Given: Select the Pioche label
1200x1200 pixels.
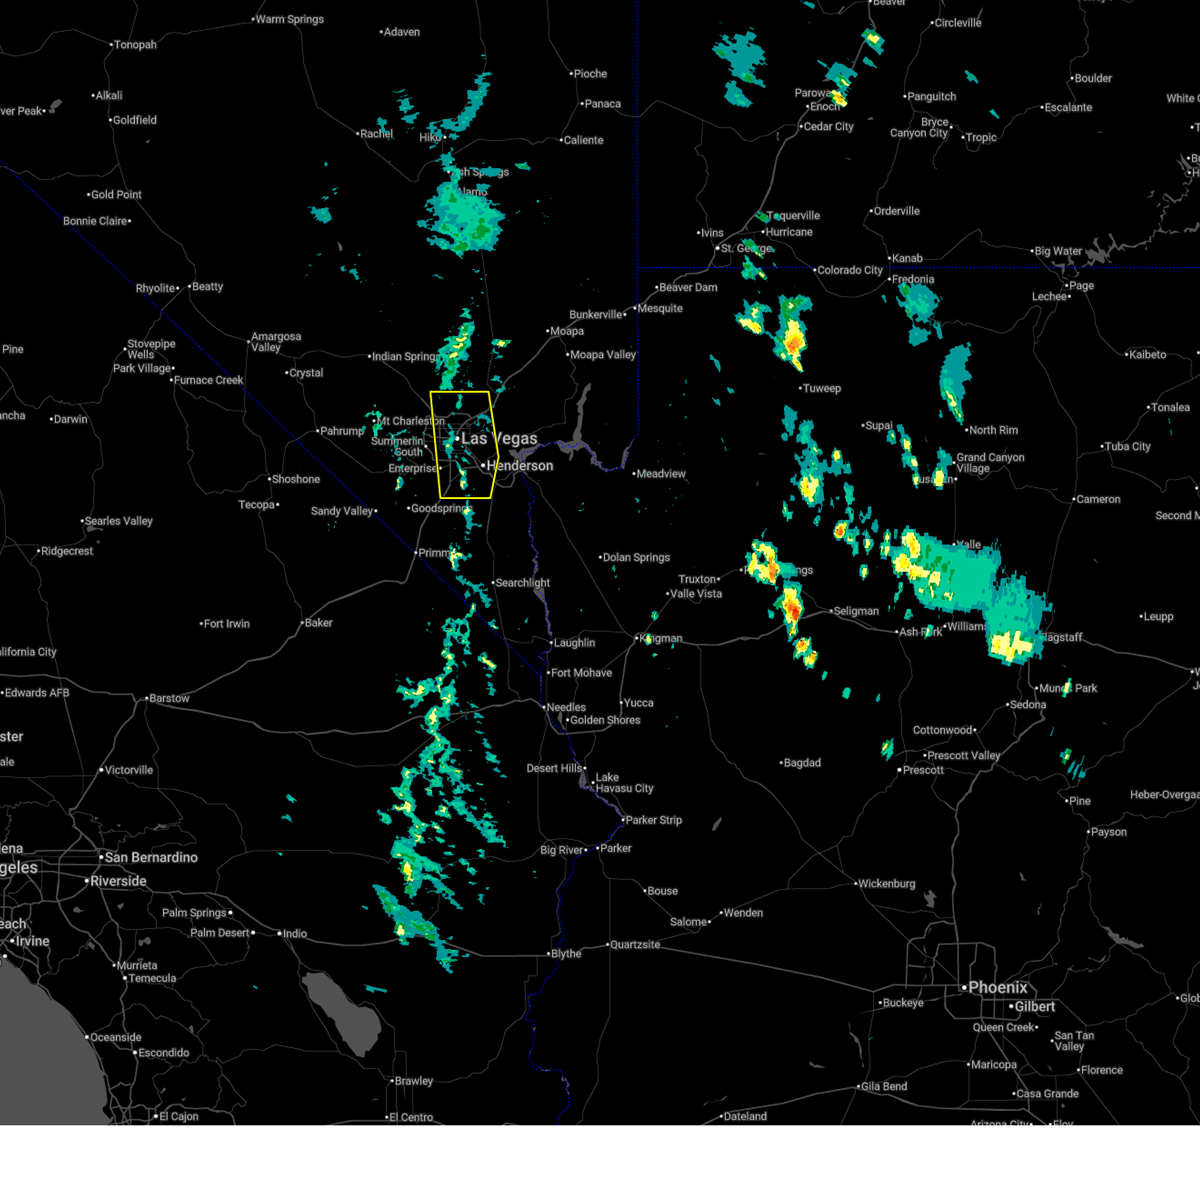Looking at the screenshot, I should (x=590, y=74).
